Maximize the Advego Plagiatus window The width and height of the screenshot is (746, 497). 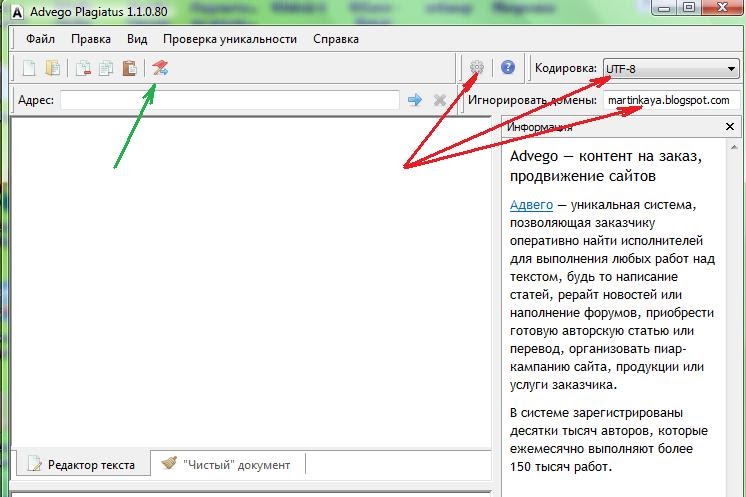point(688,7)
